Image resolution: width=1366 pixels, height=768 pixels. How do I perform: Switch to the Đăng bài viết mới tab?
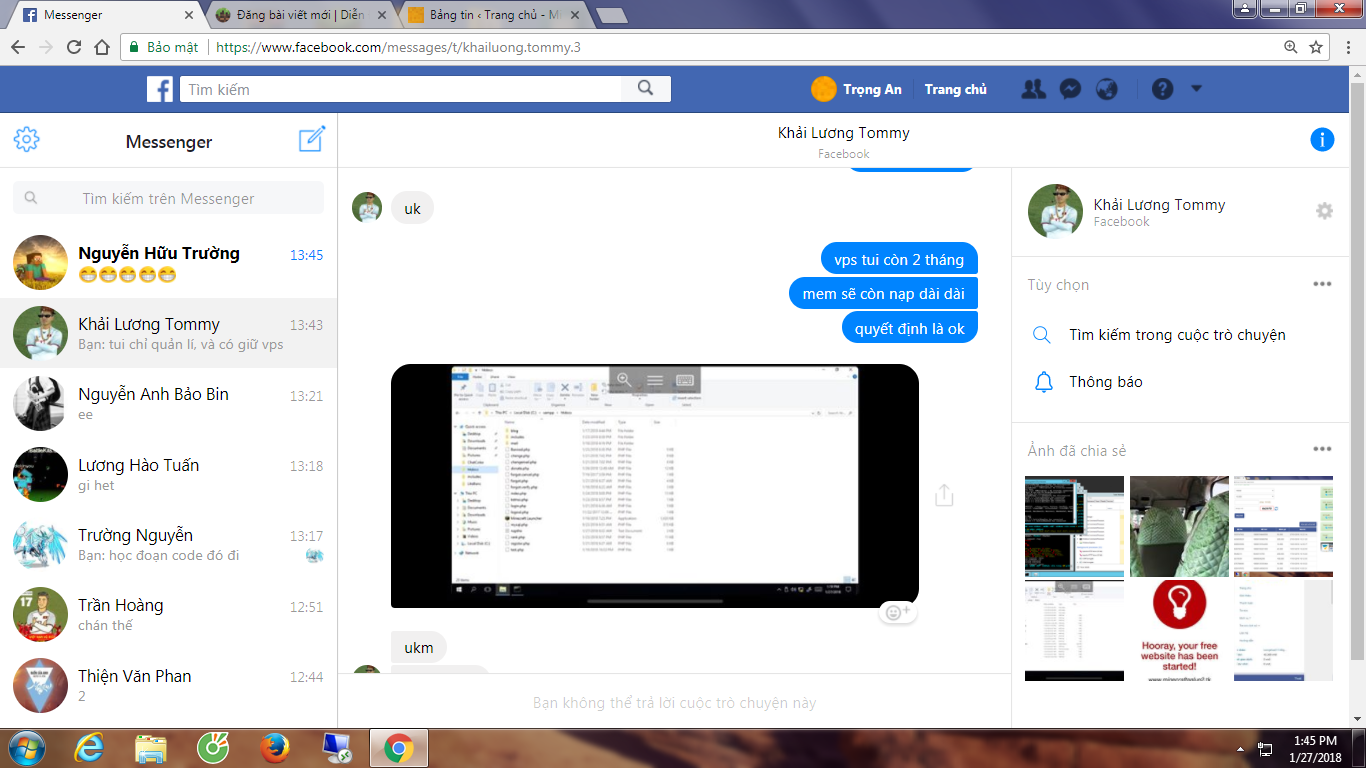tap(300, 15)
